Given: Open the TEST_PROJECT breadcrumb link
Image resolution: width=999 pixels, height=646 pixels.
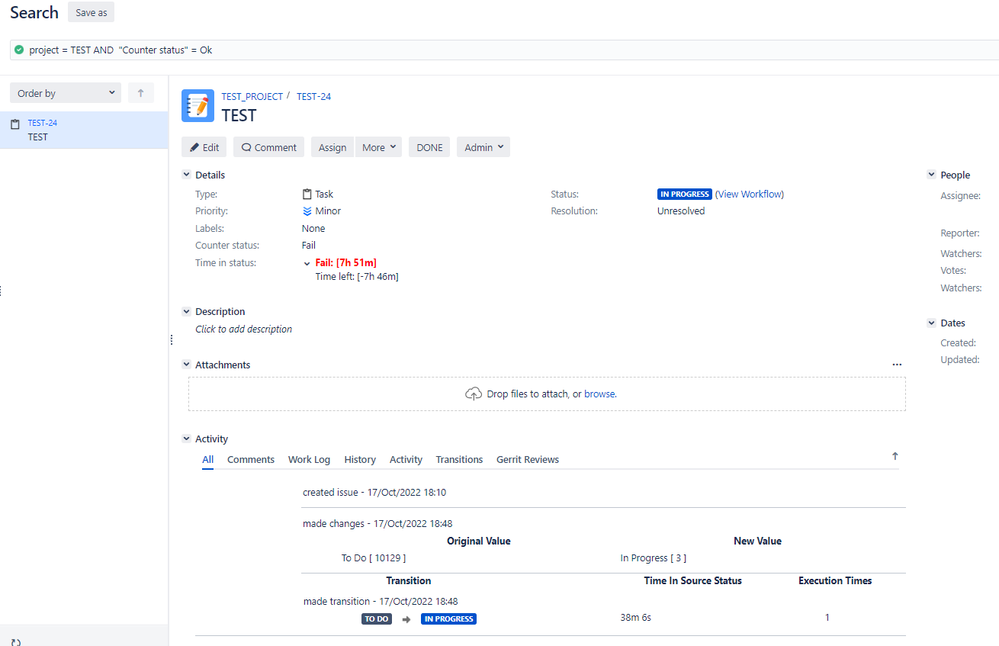Looking at the screenshot, I should pyautogui.click(x=252, y=96).
